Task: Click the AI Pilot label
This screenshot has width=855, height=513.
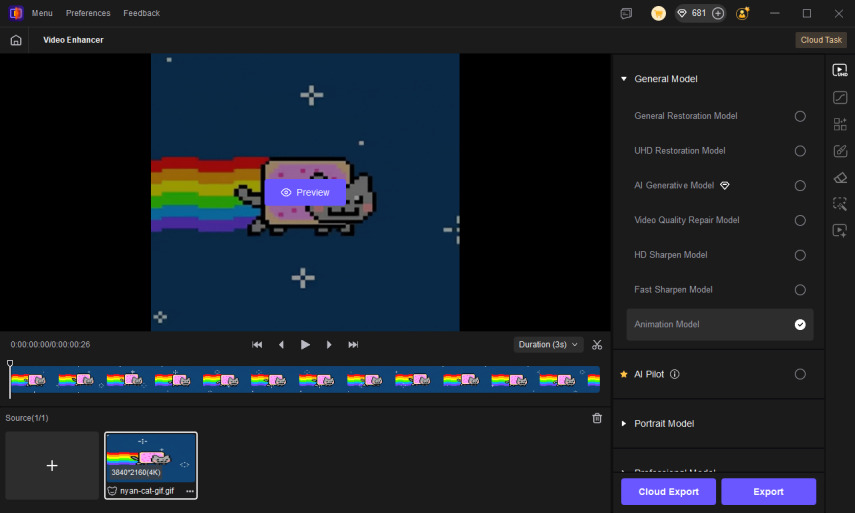Action: coord(649,374)
